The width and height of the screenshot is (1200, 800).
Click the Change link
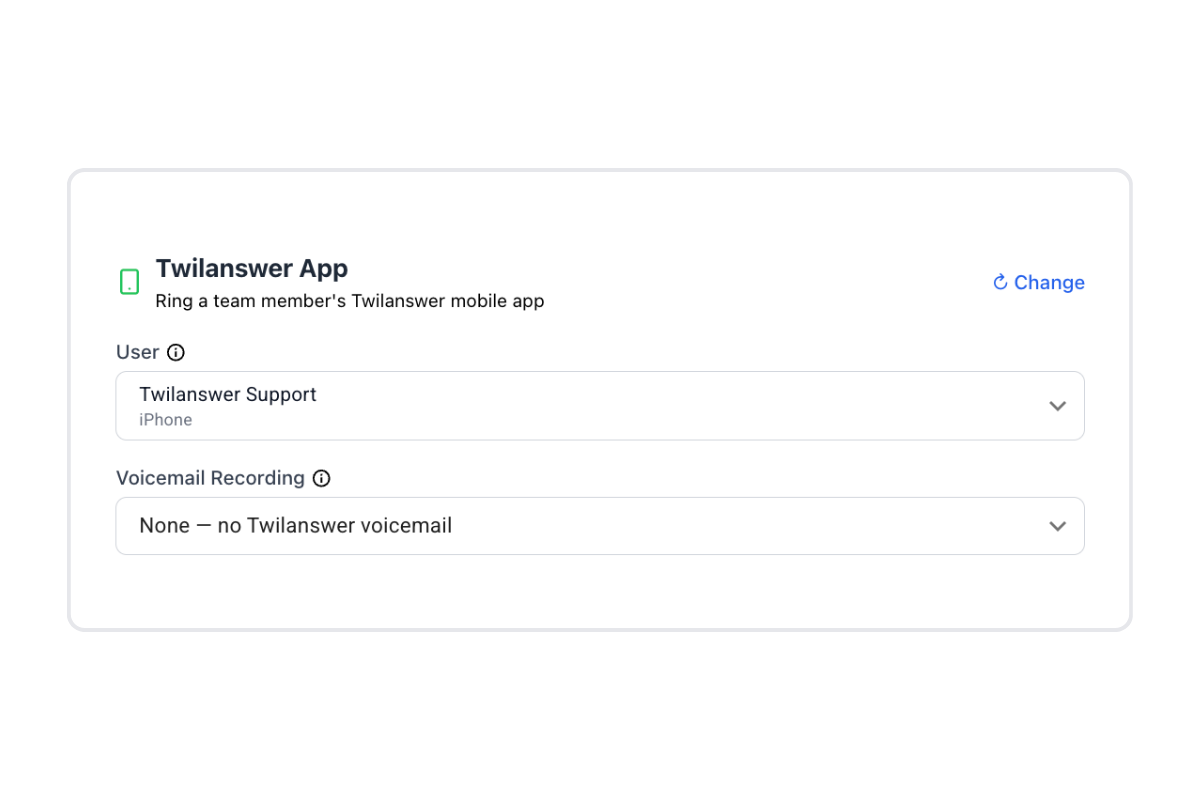point(1038,282)
